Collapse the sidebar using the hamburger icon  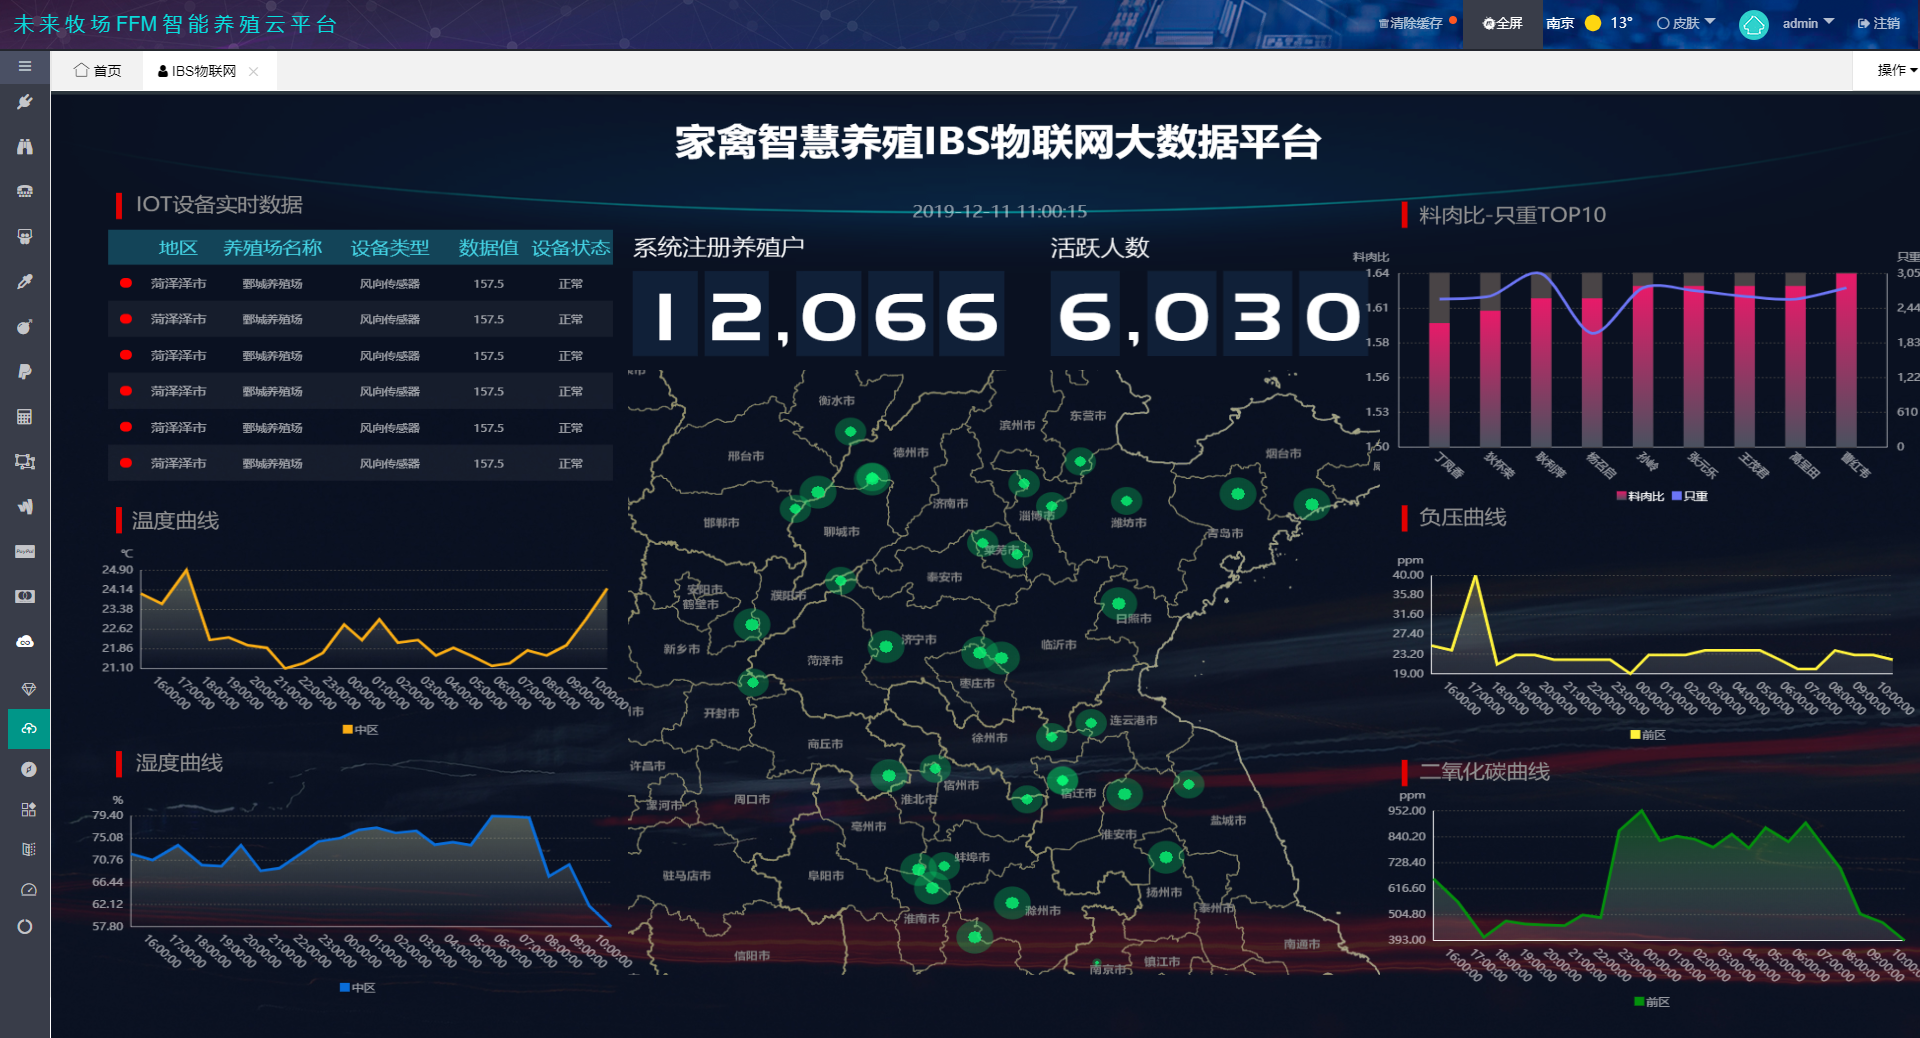(x=25, y=66)
